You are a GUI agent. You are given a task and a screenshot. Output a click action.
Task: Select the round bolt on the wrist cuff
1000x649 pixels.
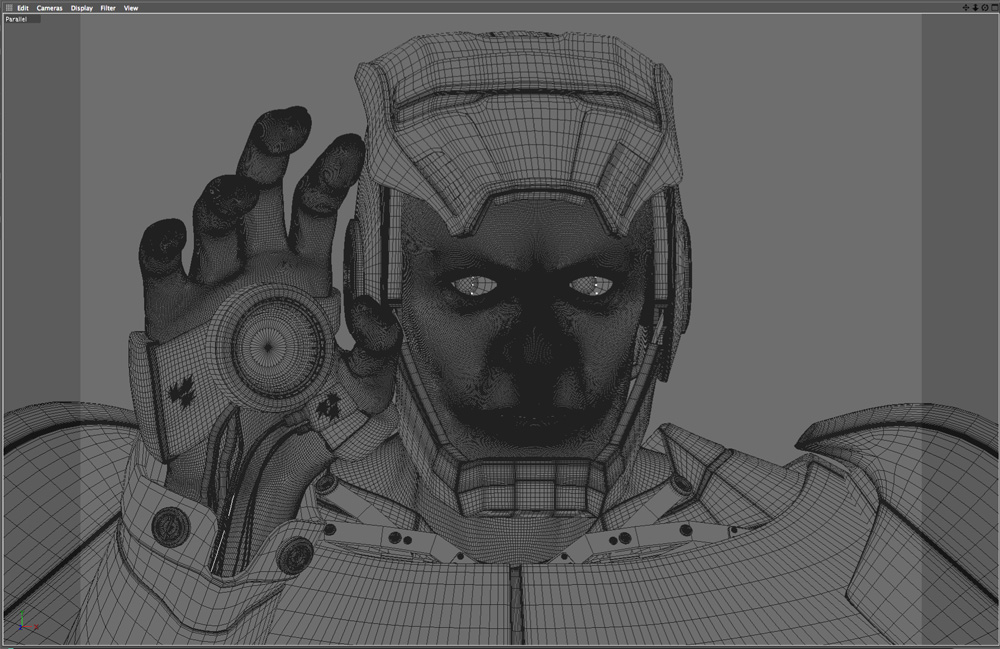[170, 527]
